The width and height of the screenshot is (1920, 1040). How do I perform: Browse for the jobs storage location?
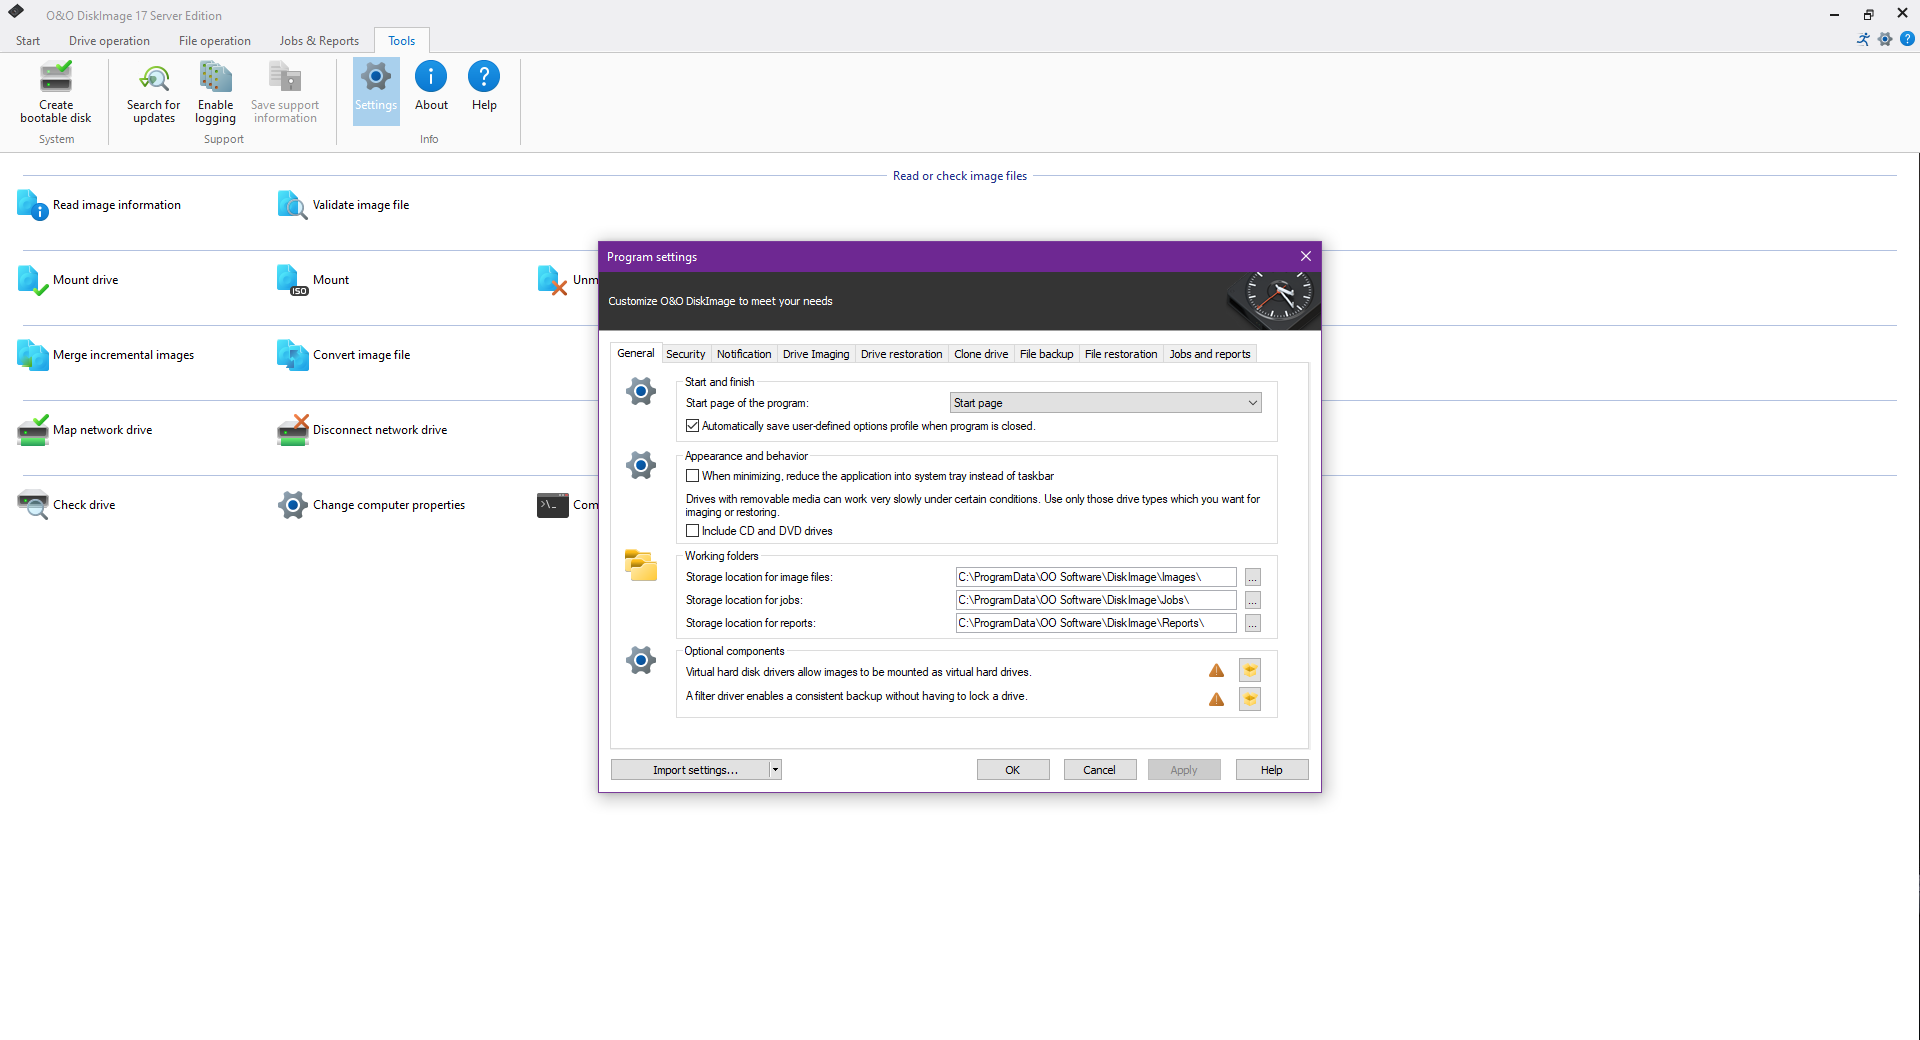point(1252,600)
